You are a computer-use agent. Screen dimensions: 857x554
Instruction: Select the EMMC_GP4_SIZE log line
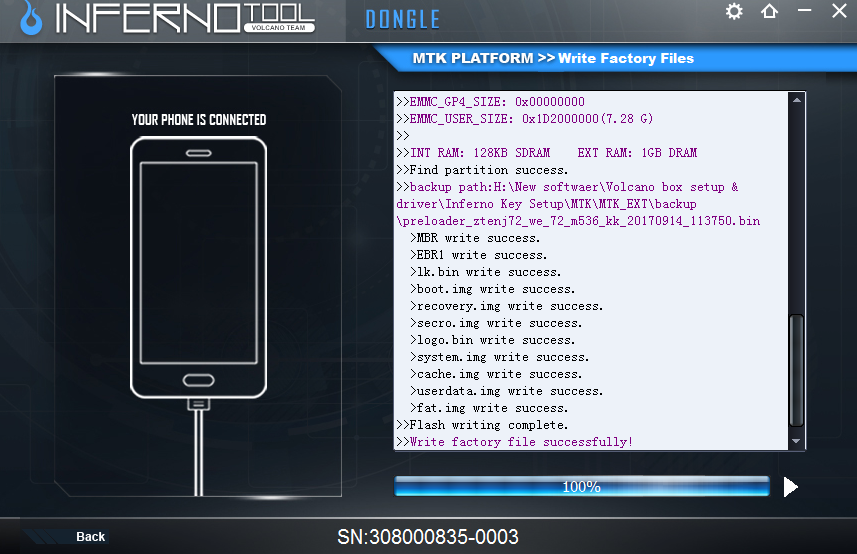coord(490,102)
